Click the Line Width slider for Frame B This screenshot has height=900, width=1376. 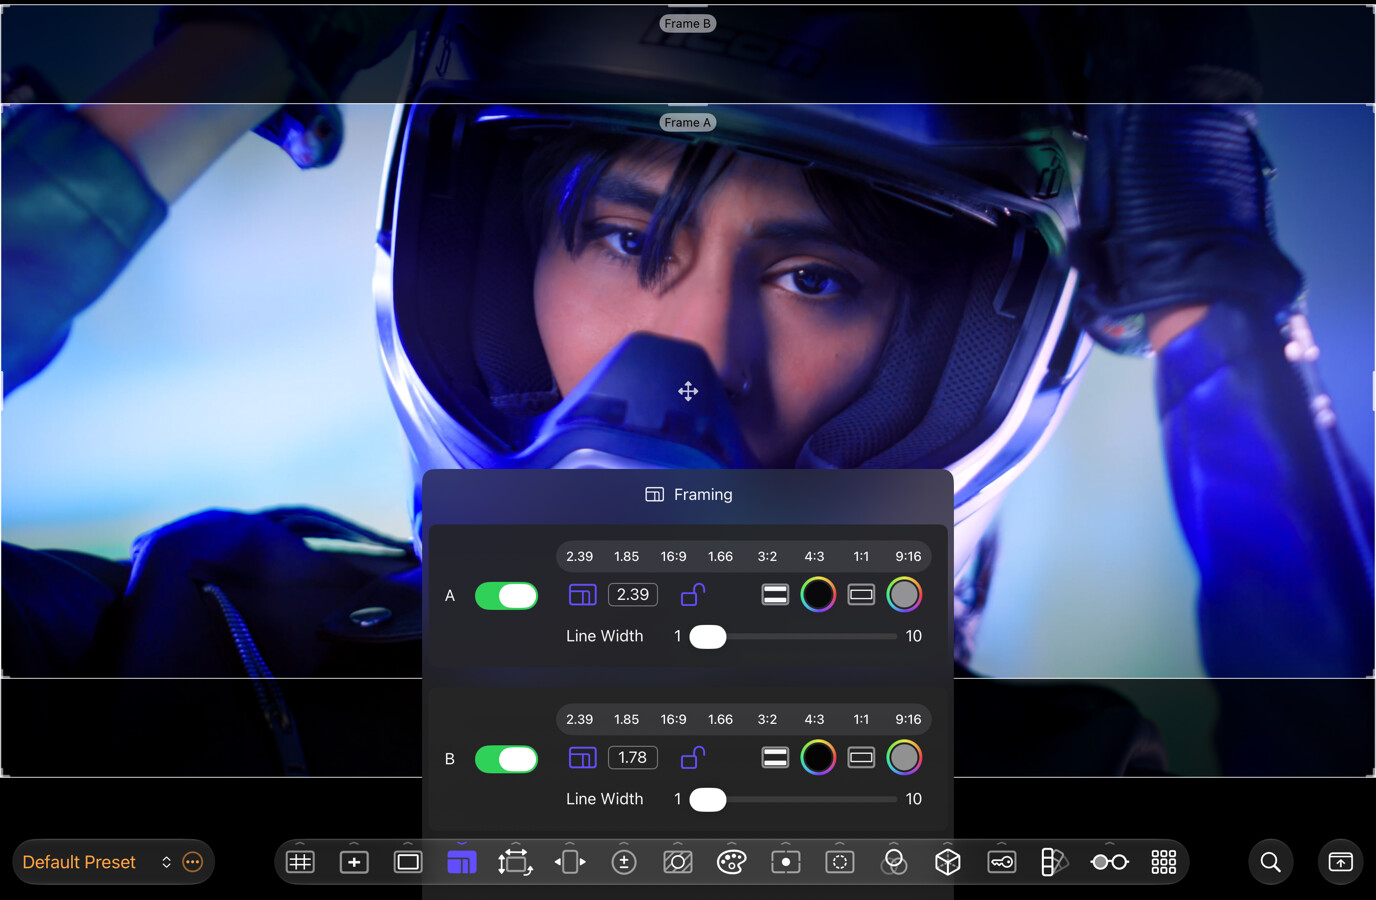pyautogui.click(x=794, y=800)
